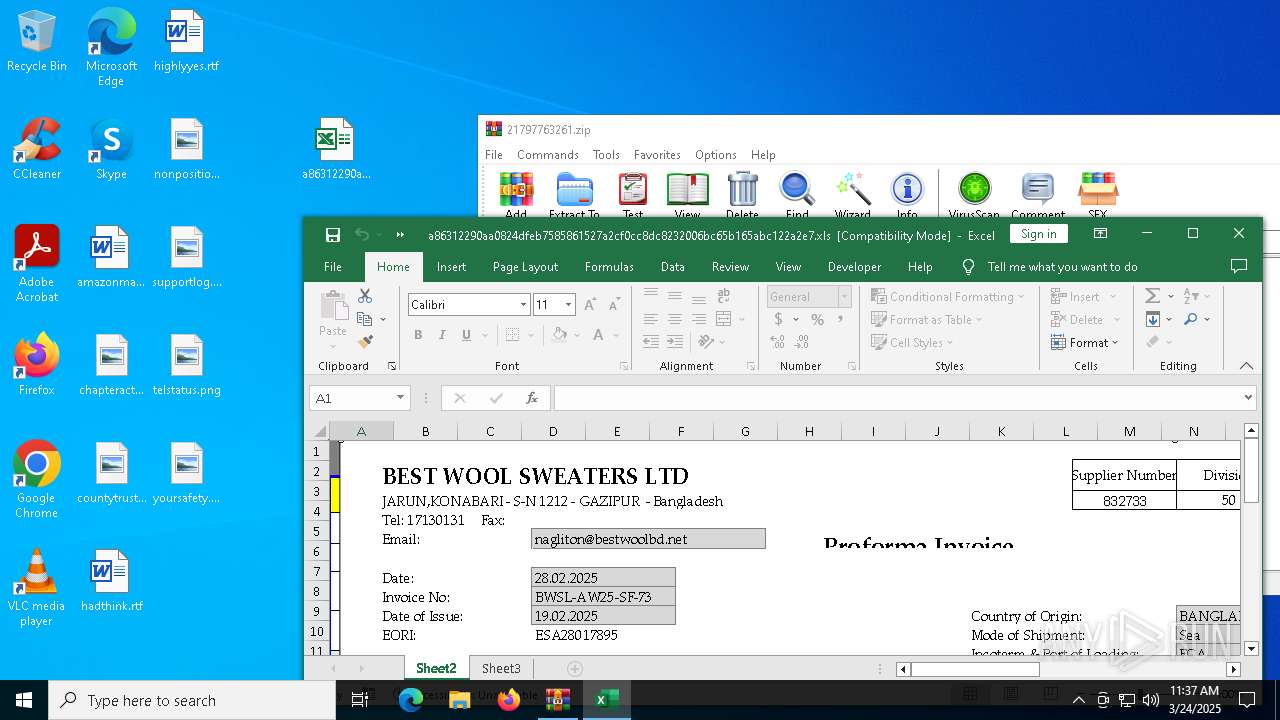Toggle Middle Align for cells

(675, 296)
